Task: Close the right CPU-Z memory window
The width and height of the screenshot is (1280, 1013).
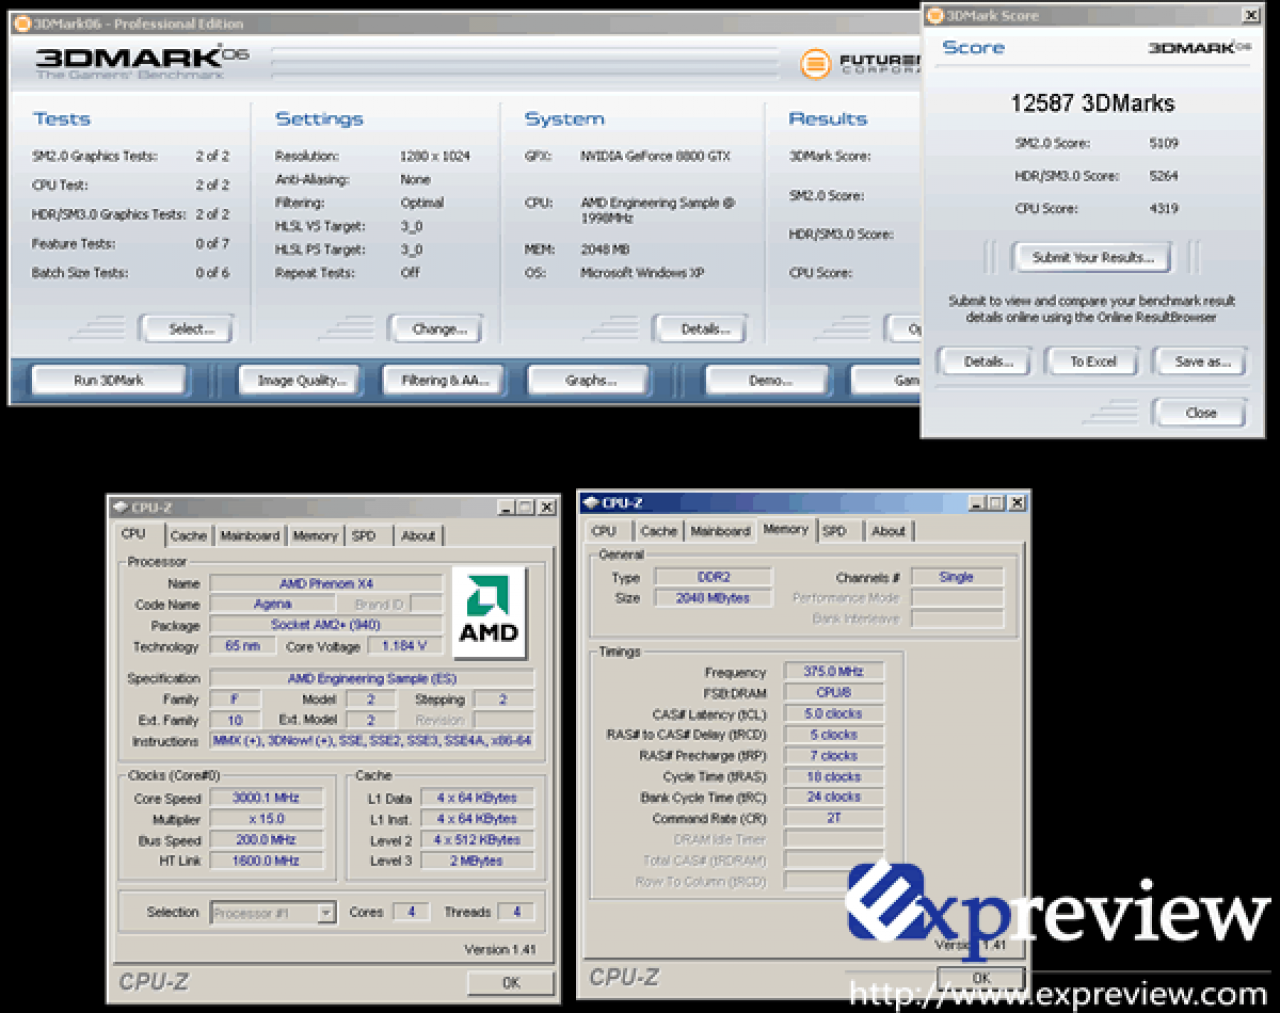Action: (x=1017, y=503)
